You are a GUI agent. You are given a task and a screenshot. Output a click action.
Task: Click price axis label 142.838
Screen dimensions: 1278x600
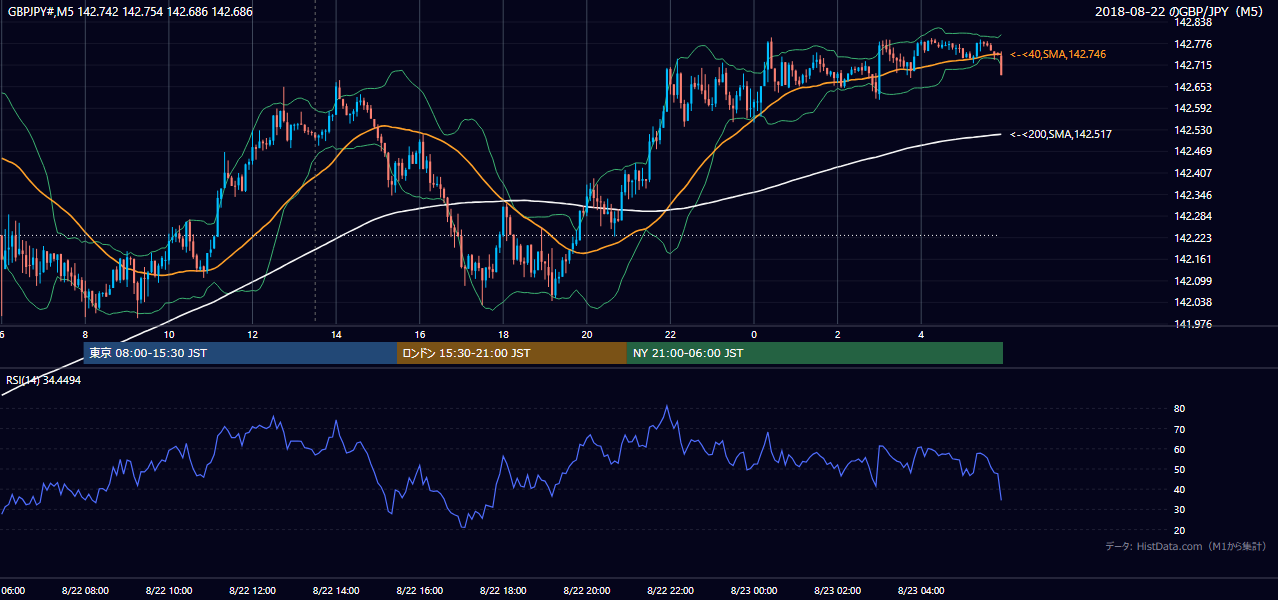pos(1193,22)
